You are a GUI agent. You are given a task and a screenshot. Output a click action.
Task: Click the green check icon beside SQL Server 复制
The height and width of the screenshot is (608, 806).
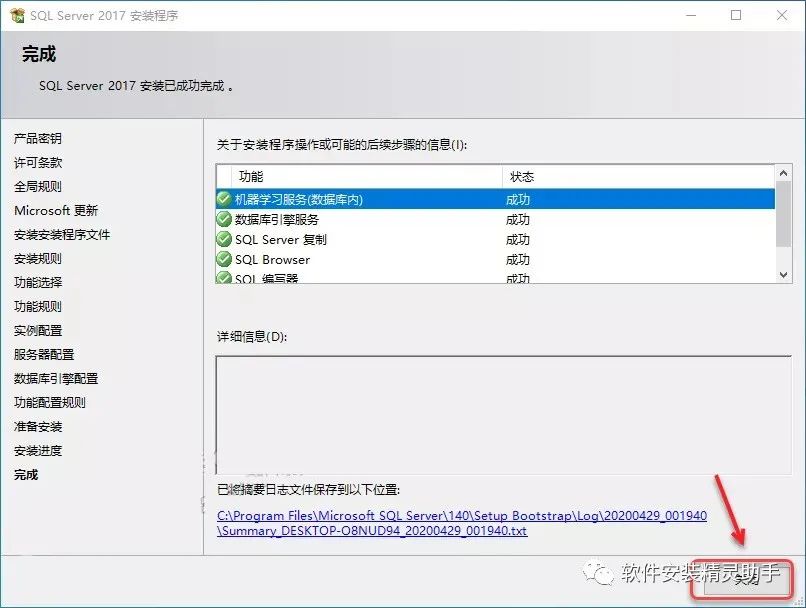tap(224, 239)
